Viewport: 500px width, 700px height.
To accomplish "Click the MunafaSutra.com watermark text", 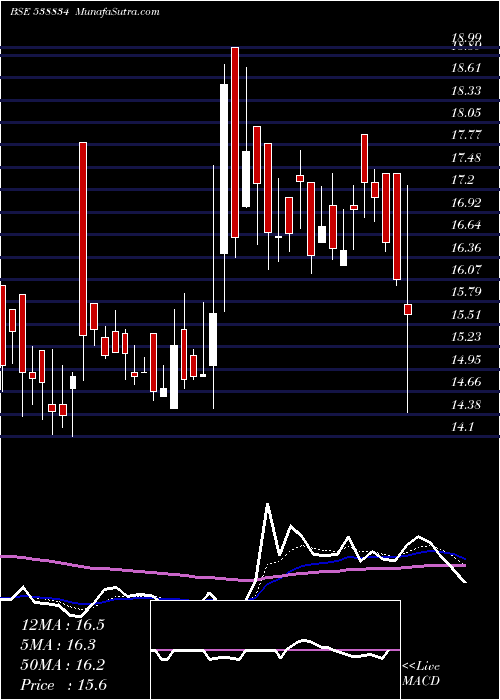I will 118,12.
